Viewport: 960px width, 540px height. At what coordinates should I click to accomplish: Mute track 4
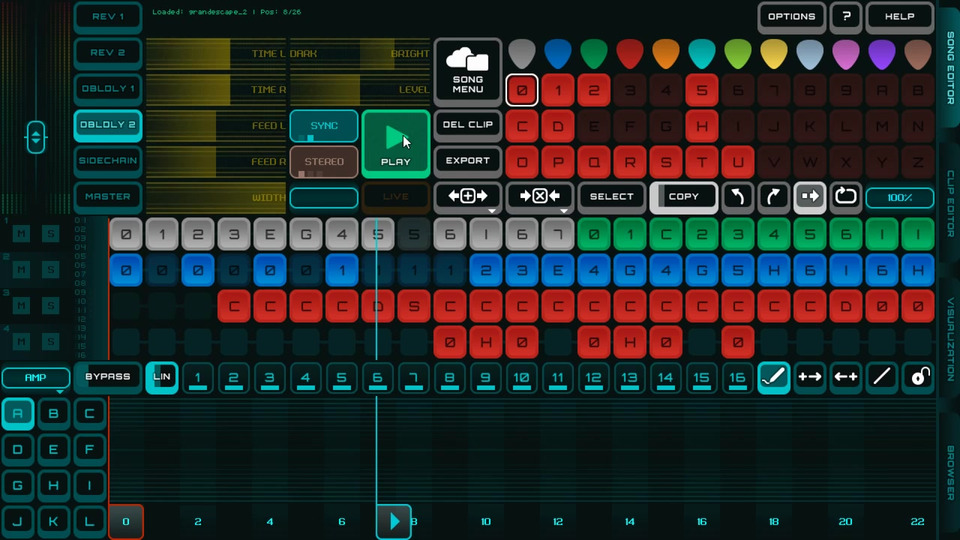tap(21, 342)
